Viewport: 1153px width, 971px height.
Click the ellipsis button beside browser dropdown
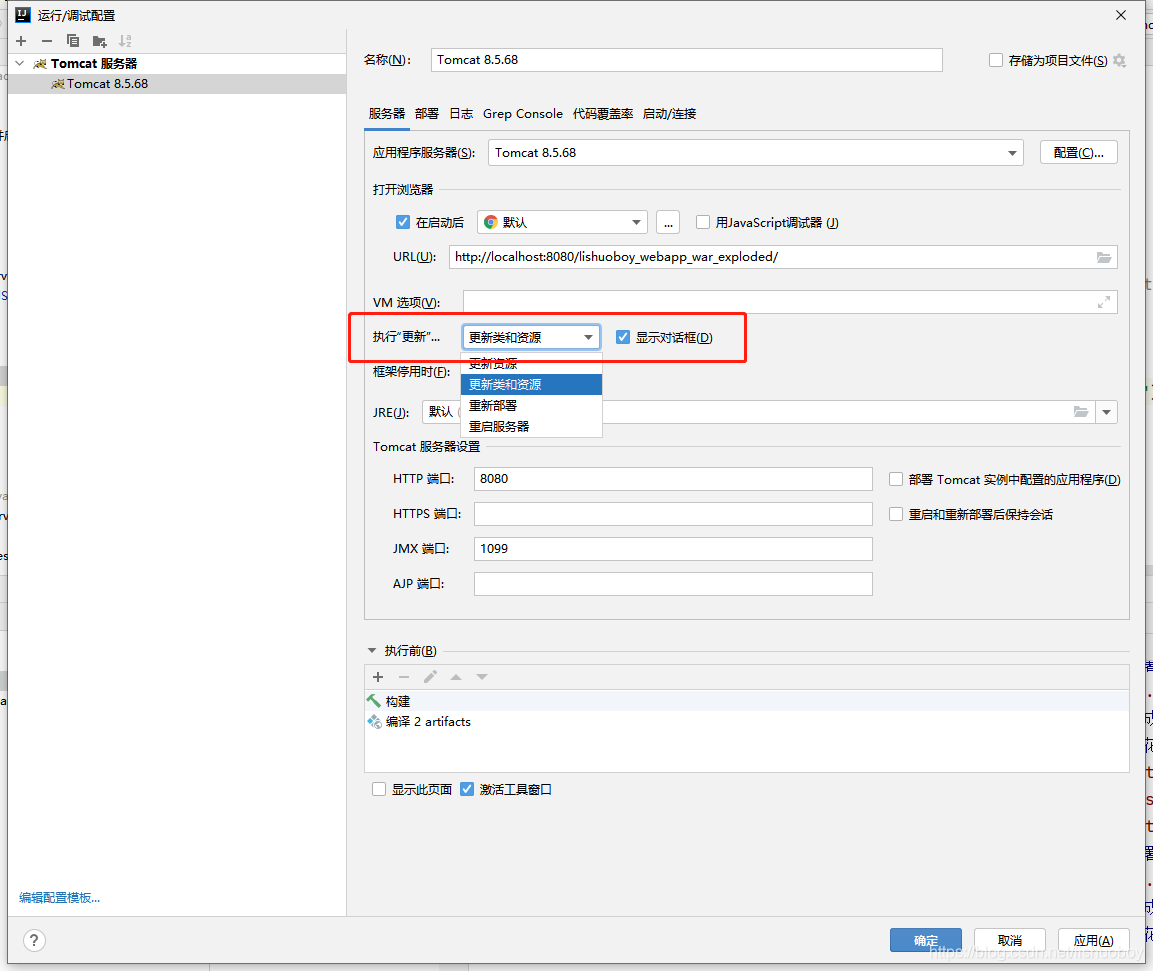[668, 222]
